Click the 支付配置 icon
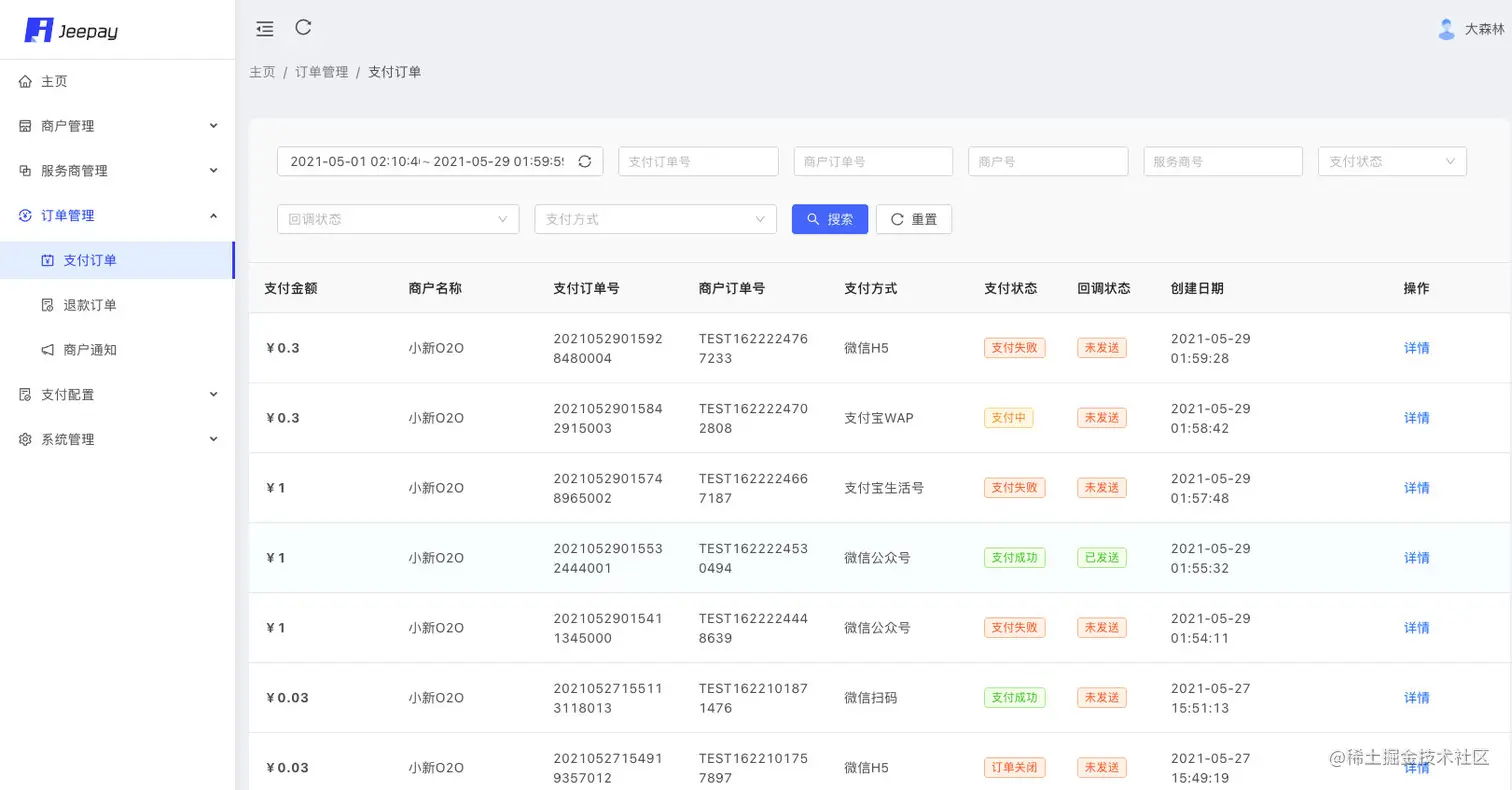This screenshot has width=1512, height=790. 26,395
